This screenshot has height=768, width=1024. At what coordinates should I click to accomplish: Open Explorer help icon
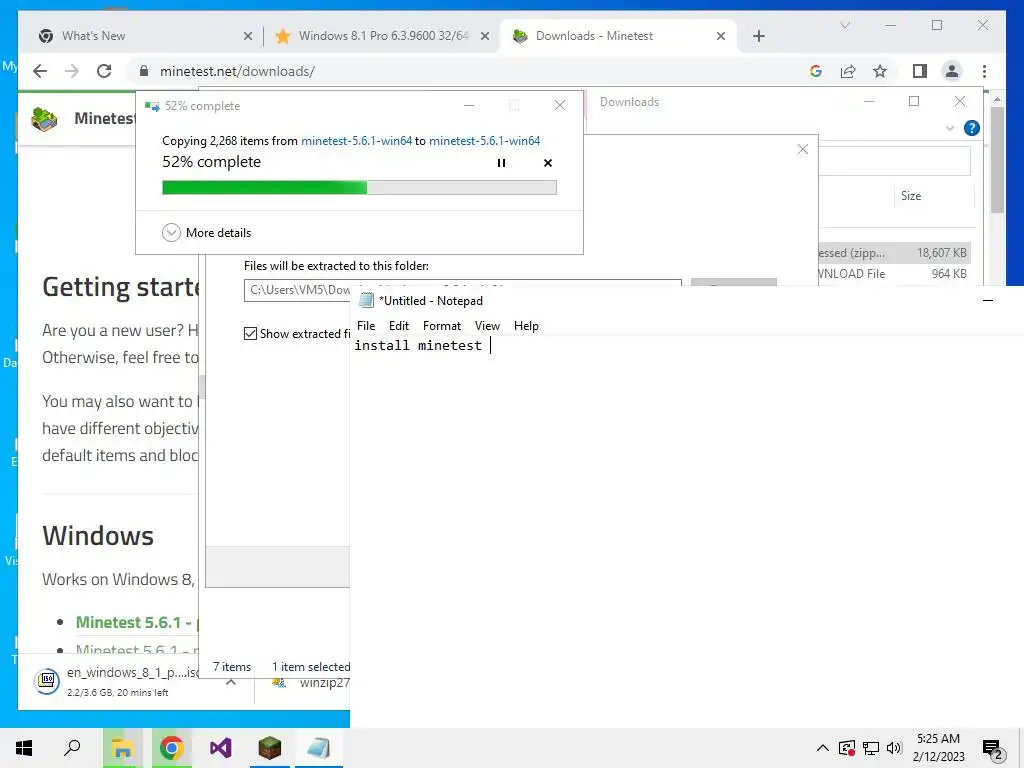972,128
